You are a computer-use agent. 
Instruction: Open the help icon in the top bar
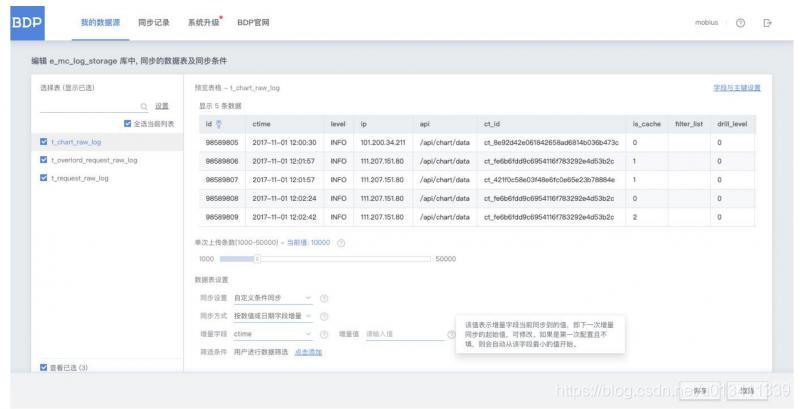click(x=740, y=23)
